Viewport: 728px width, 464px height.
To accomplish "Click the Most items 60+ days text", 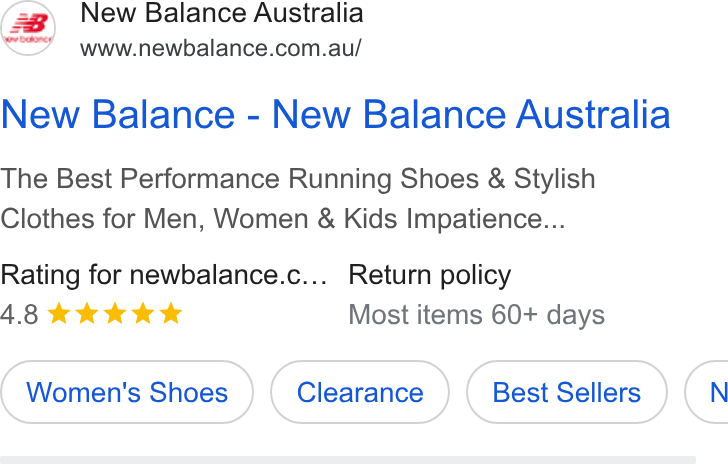I will coord(476,314).
